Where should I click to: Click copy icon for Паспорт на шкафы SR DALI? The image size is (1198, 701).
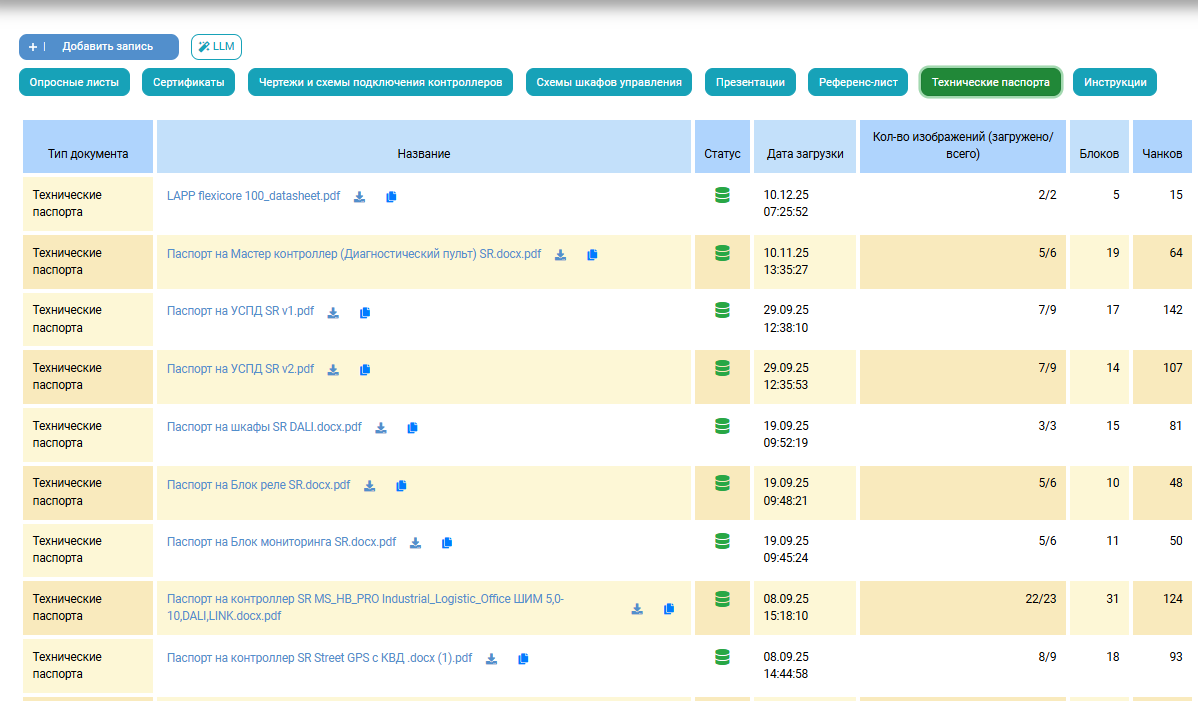[x=412, y=428]
